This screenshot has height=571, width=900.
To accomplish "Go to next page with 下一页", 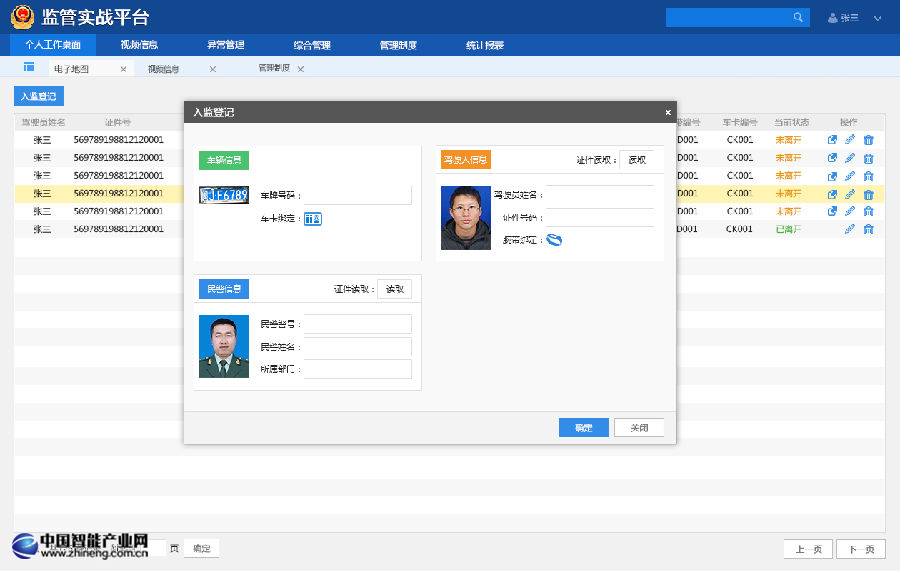I will [x=860, y=549].
